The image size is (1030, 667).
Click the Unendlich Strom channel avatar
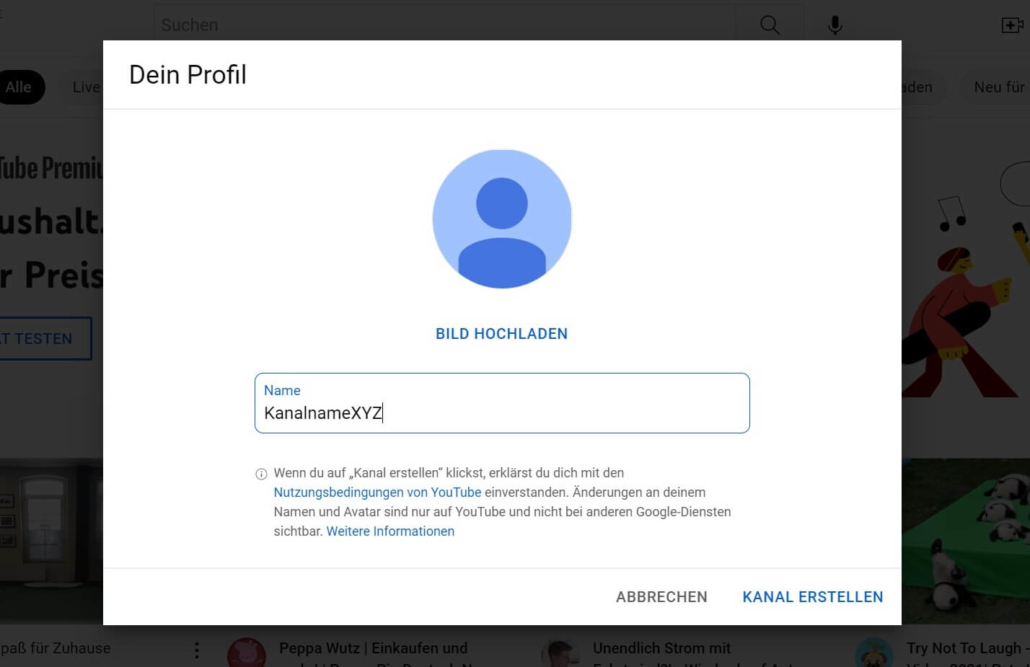[x=560, y=653]
